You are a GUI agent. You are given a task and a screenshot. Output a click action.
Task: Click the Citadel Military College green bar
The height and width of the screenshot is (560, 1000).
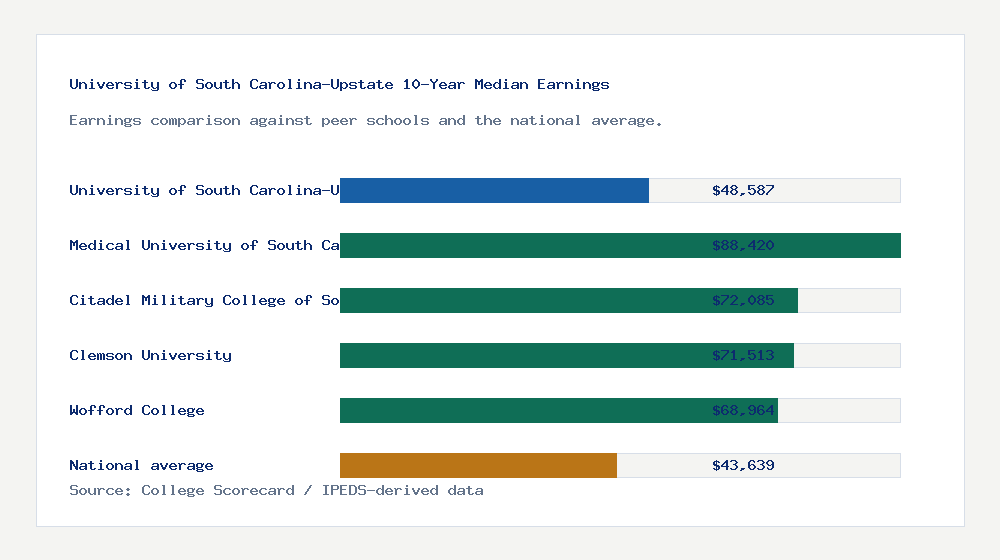click(569, 300)
